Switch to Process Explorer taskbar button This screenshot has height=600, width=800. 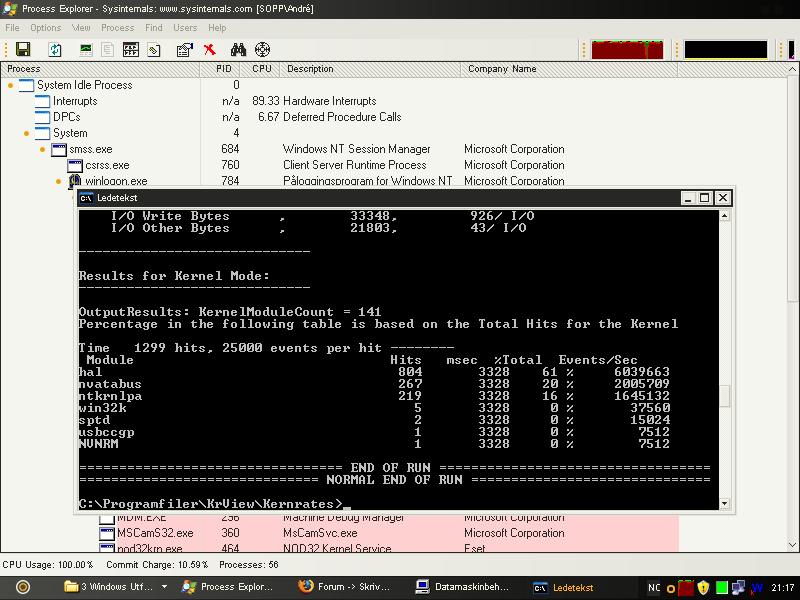coord(228,587)
